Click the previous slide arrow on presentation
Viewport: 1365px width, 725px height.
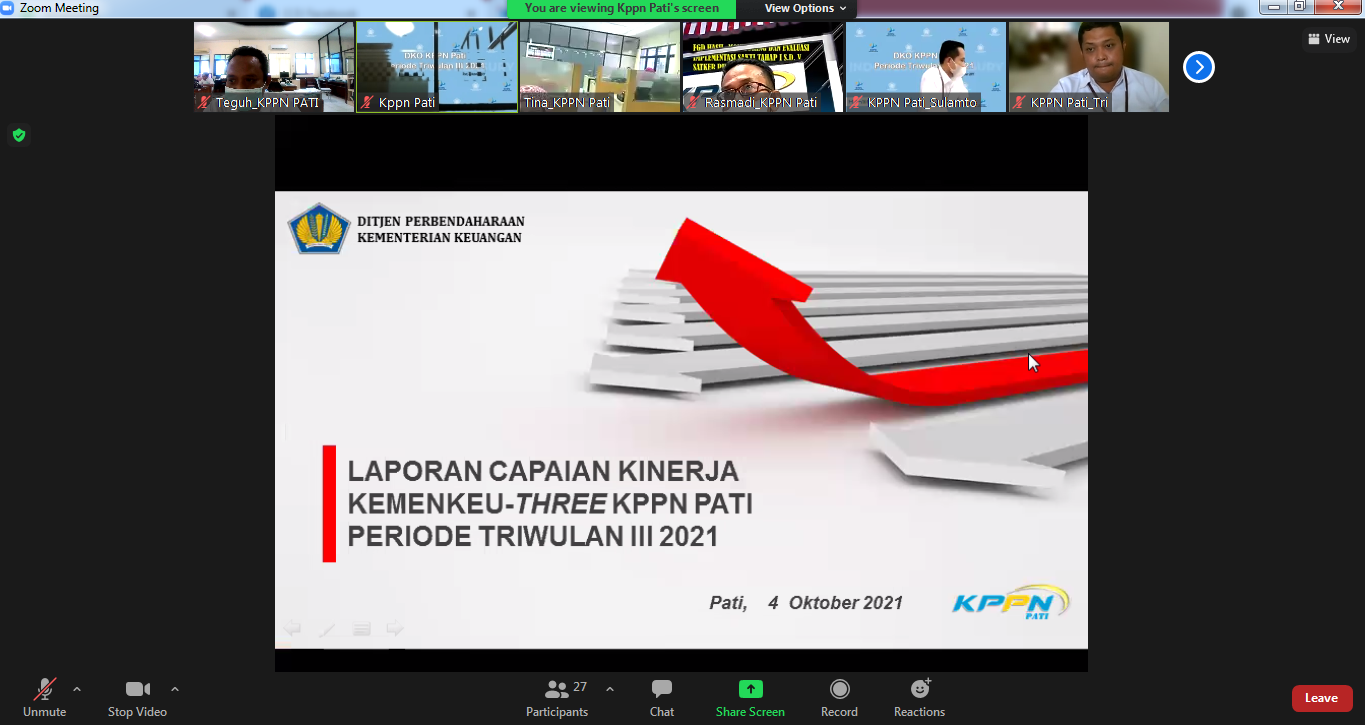[292, 628]
